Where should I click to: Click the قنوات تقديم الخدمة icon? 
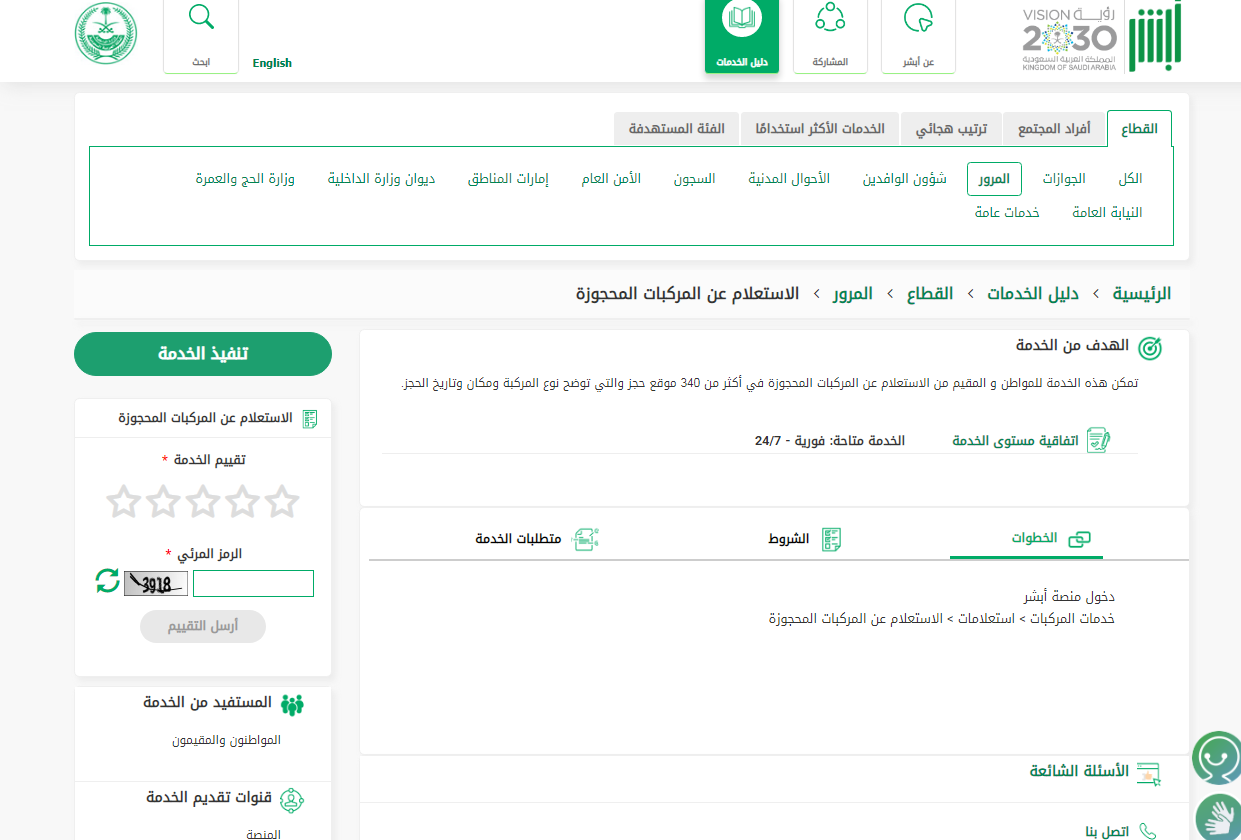(291, 799)
